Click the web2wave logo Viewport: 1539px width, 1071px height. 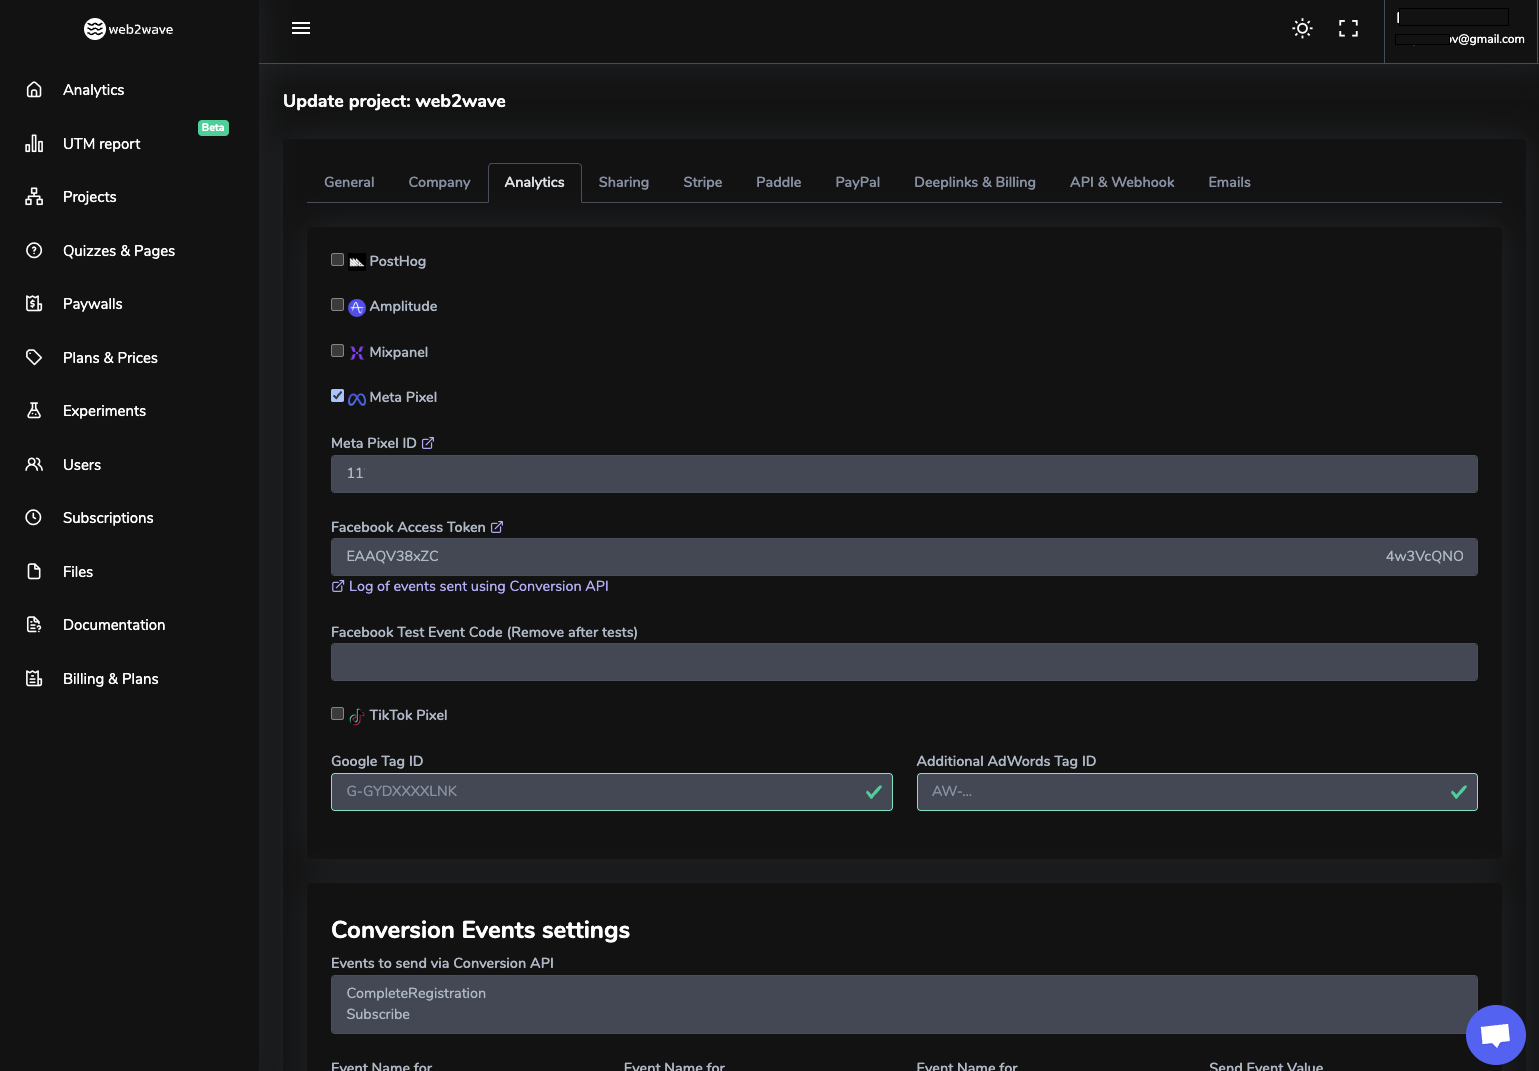pos(129,29)
